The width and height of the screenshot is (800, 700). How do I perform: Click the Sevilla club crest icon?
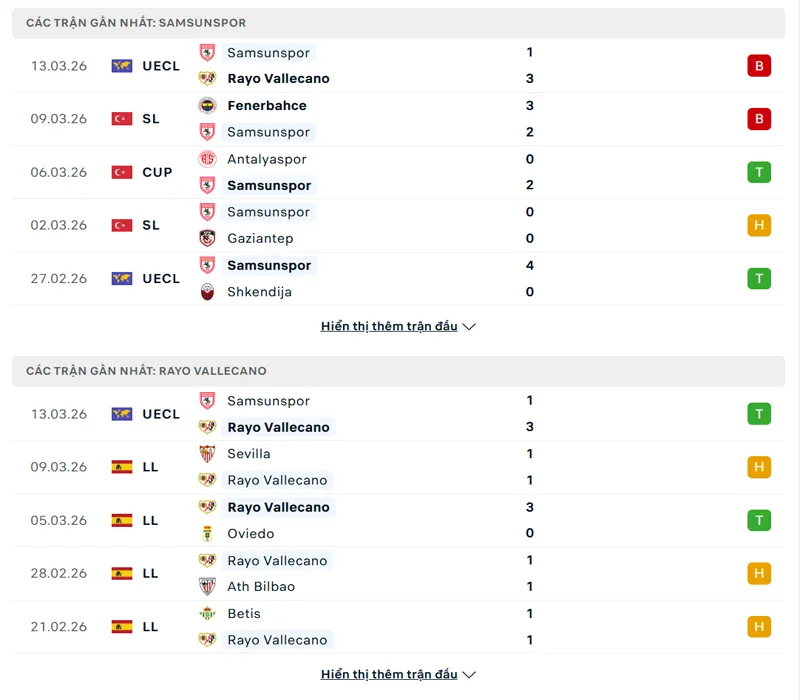[207, 454]
